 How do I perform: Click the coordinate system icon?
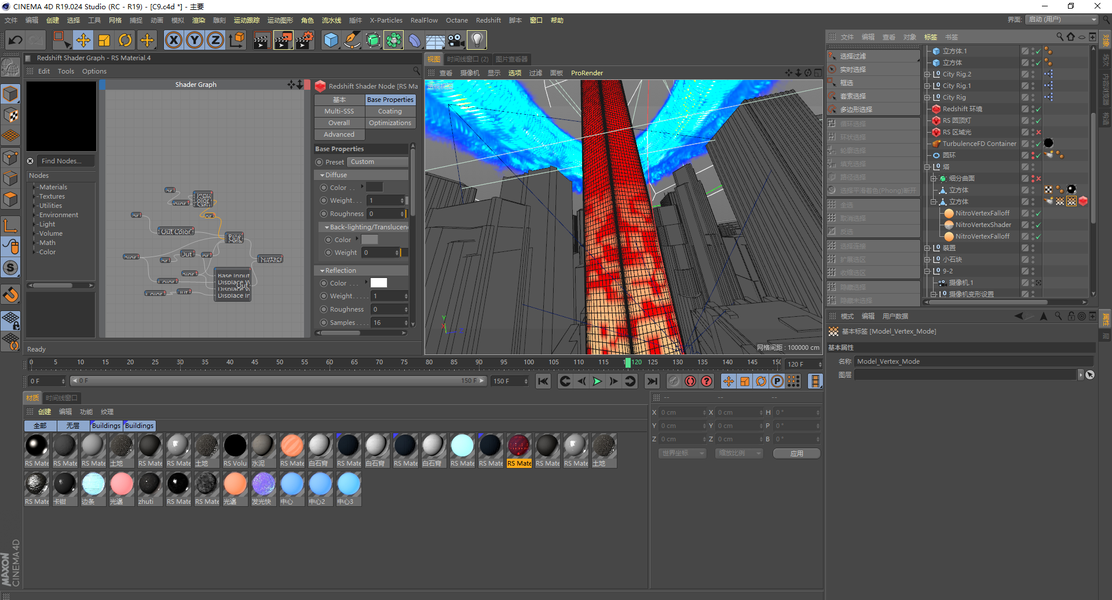click(x=237, y=40)
